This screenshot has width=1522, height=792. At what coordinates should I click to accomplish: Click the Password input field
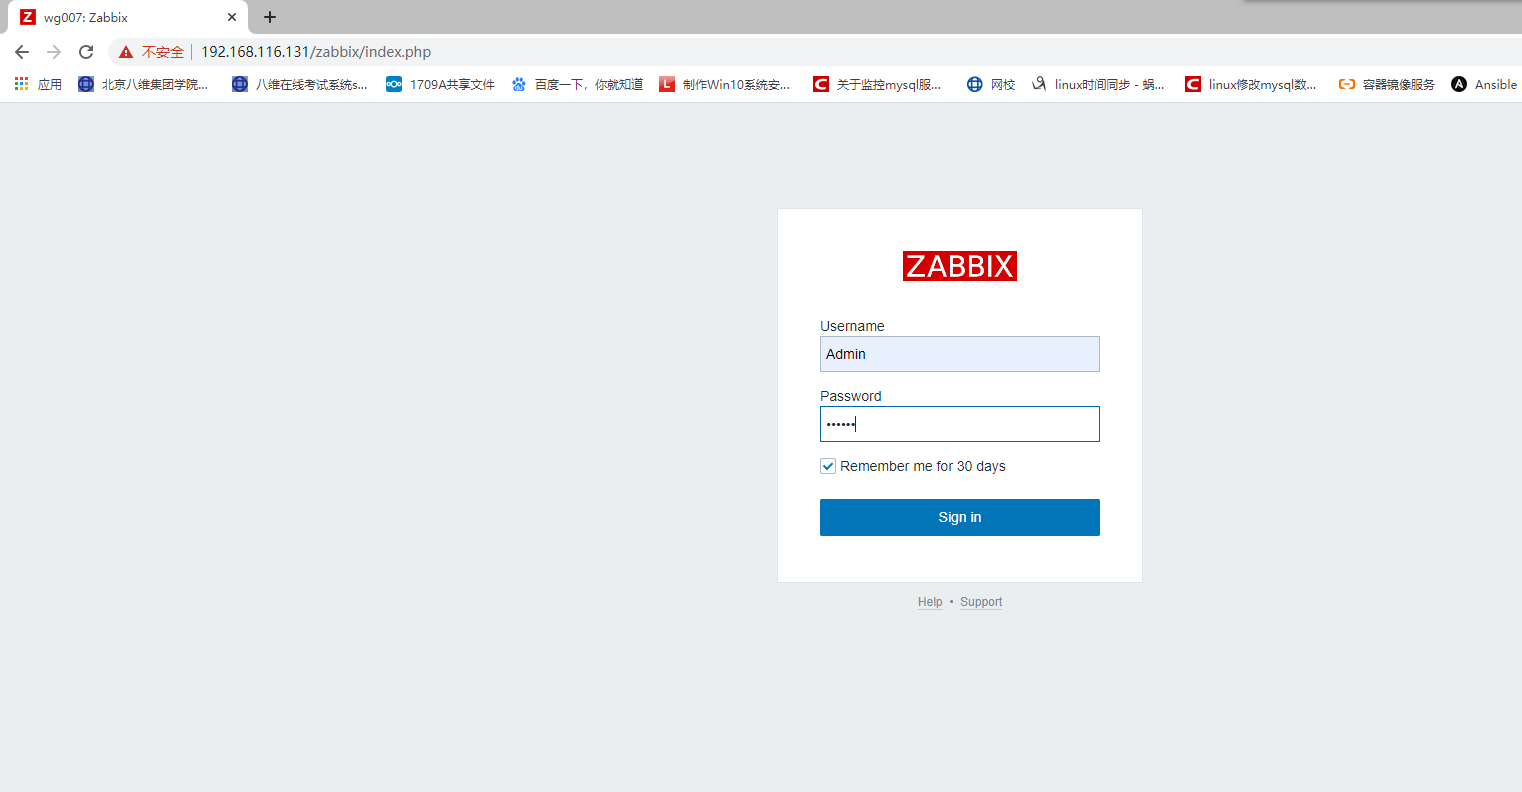pos(960,424)
